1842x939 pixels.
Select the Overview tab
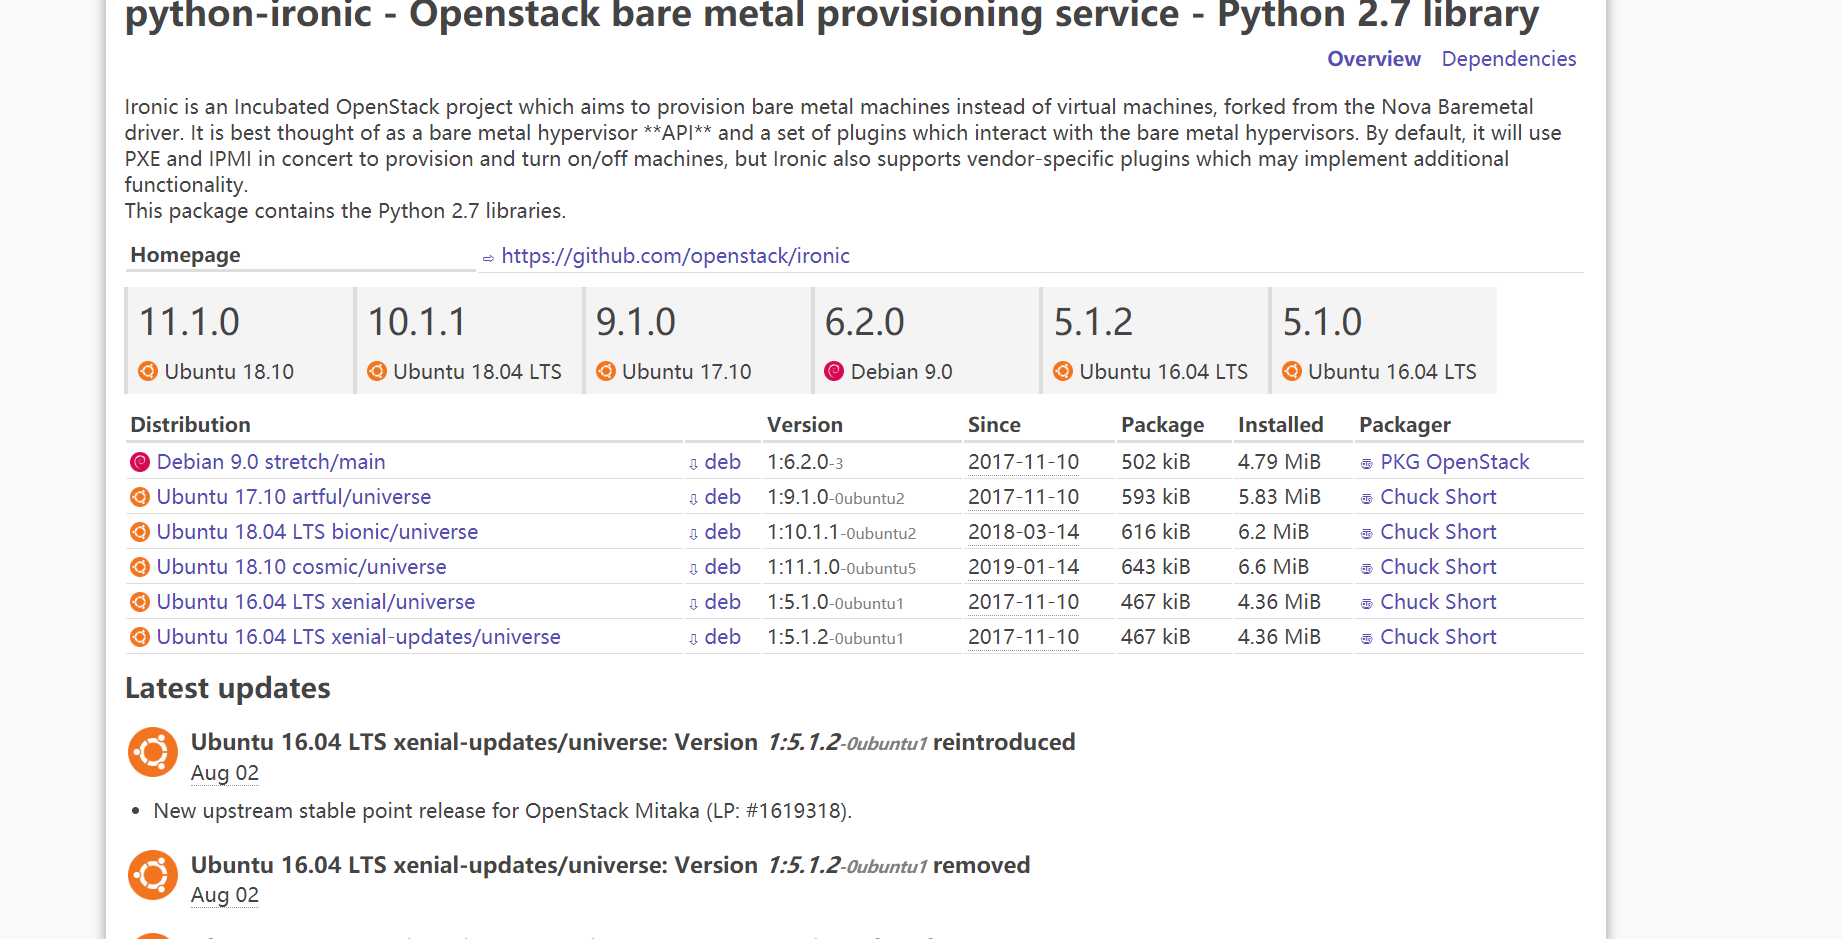pos(1373,59)
